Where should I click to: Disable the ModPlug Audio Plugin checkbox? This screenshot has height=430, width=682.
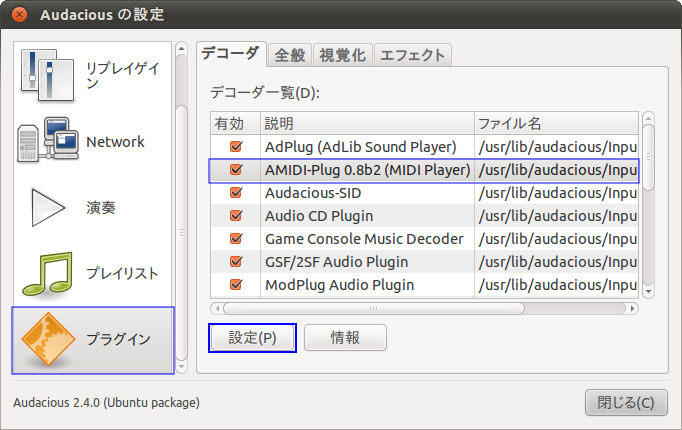pyautogui.click(x=236, y=285)
